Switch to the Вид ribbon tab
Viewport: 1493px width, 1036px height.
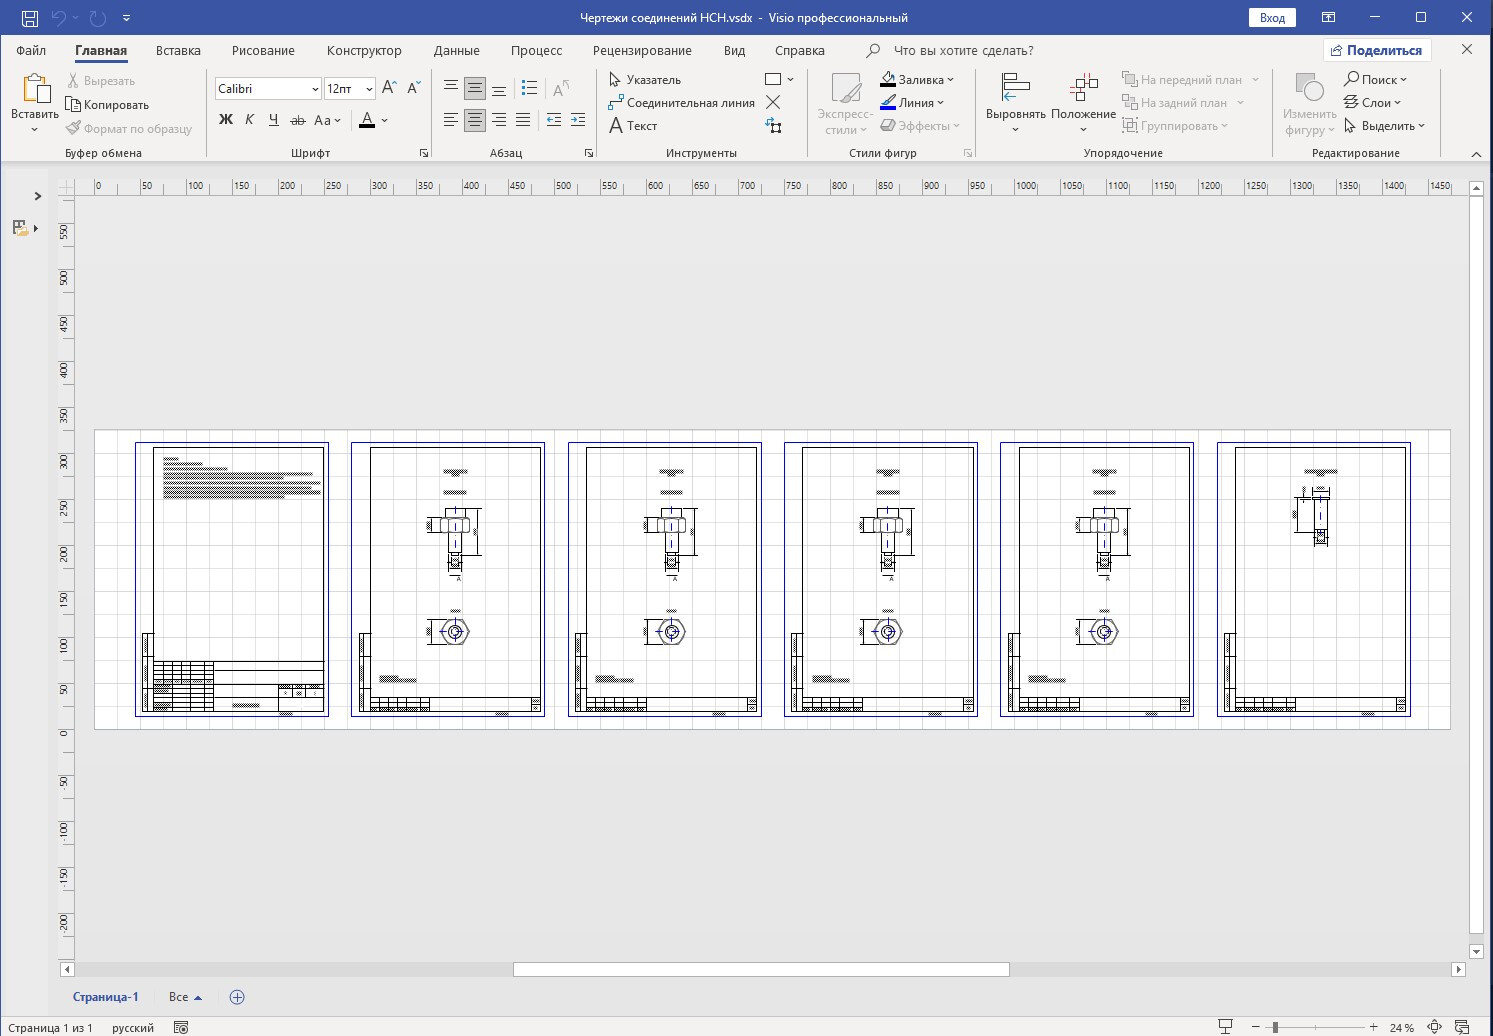click(734, 50)
